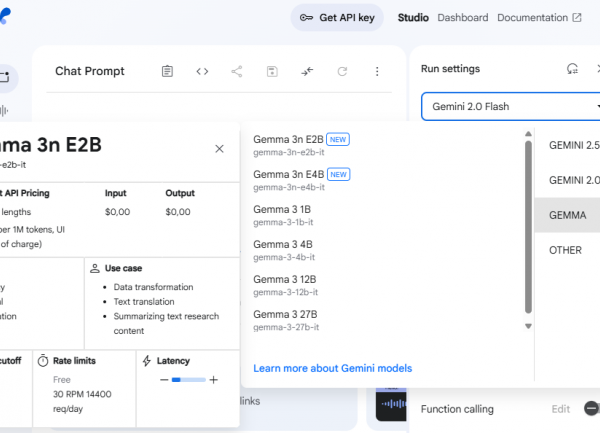The height and width of the screenshot is (433, 600).
Task: Click the Rate limits timer icon
Action: [x=43, y=361]
